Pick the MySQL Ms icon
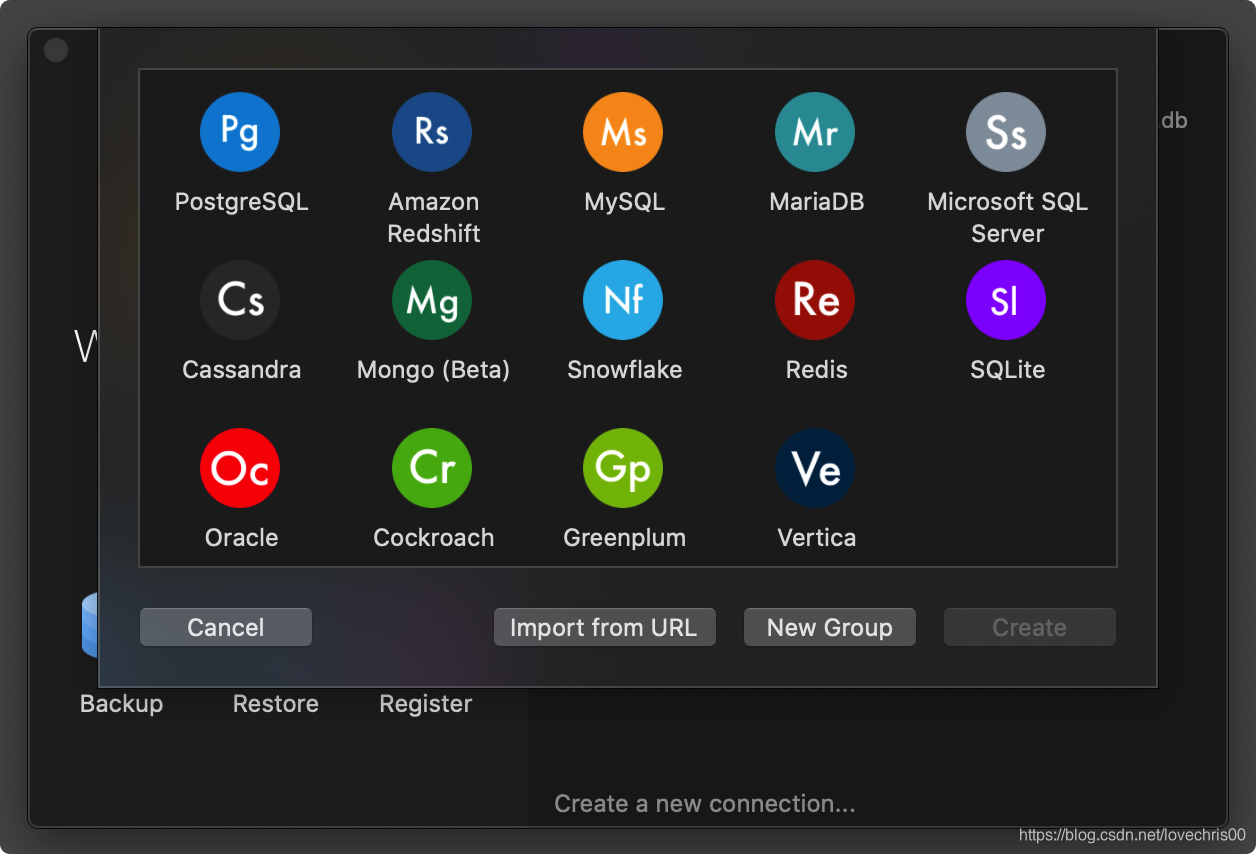The image size is (1256, 854). (623, 132)
